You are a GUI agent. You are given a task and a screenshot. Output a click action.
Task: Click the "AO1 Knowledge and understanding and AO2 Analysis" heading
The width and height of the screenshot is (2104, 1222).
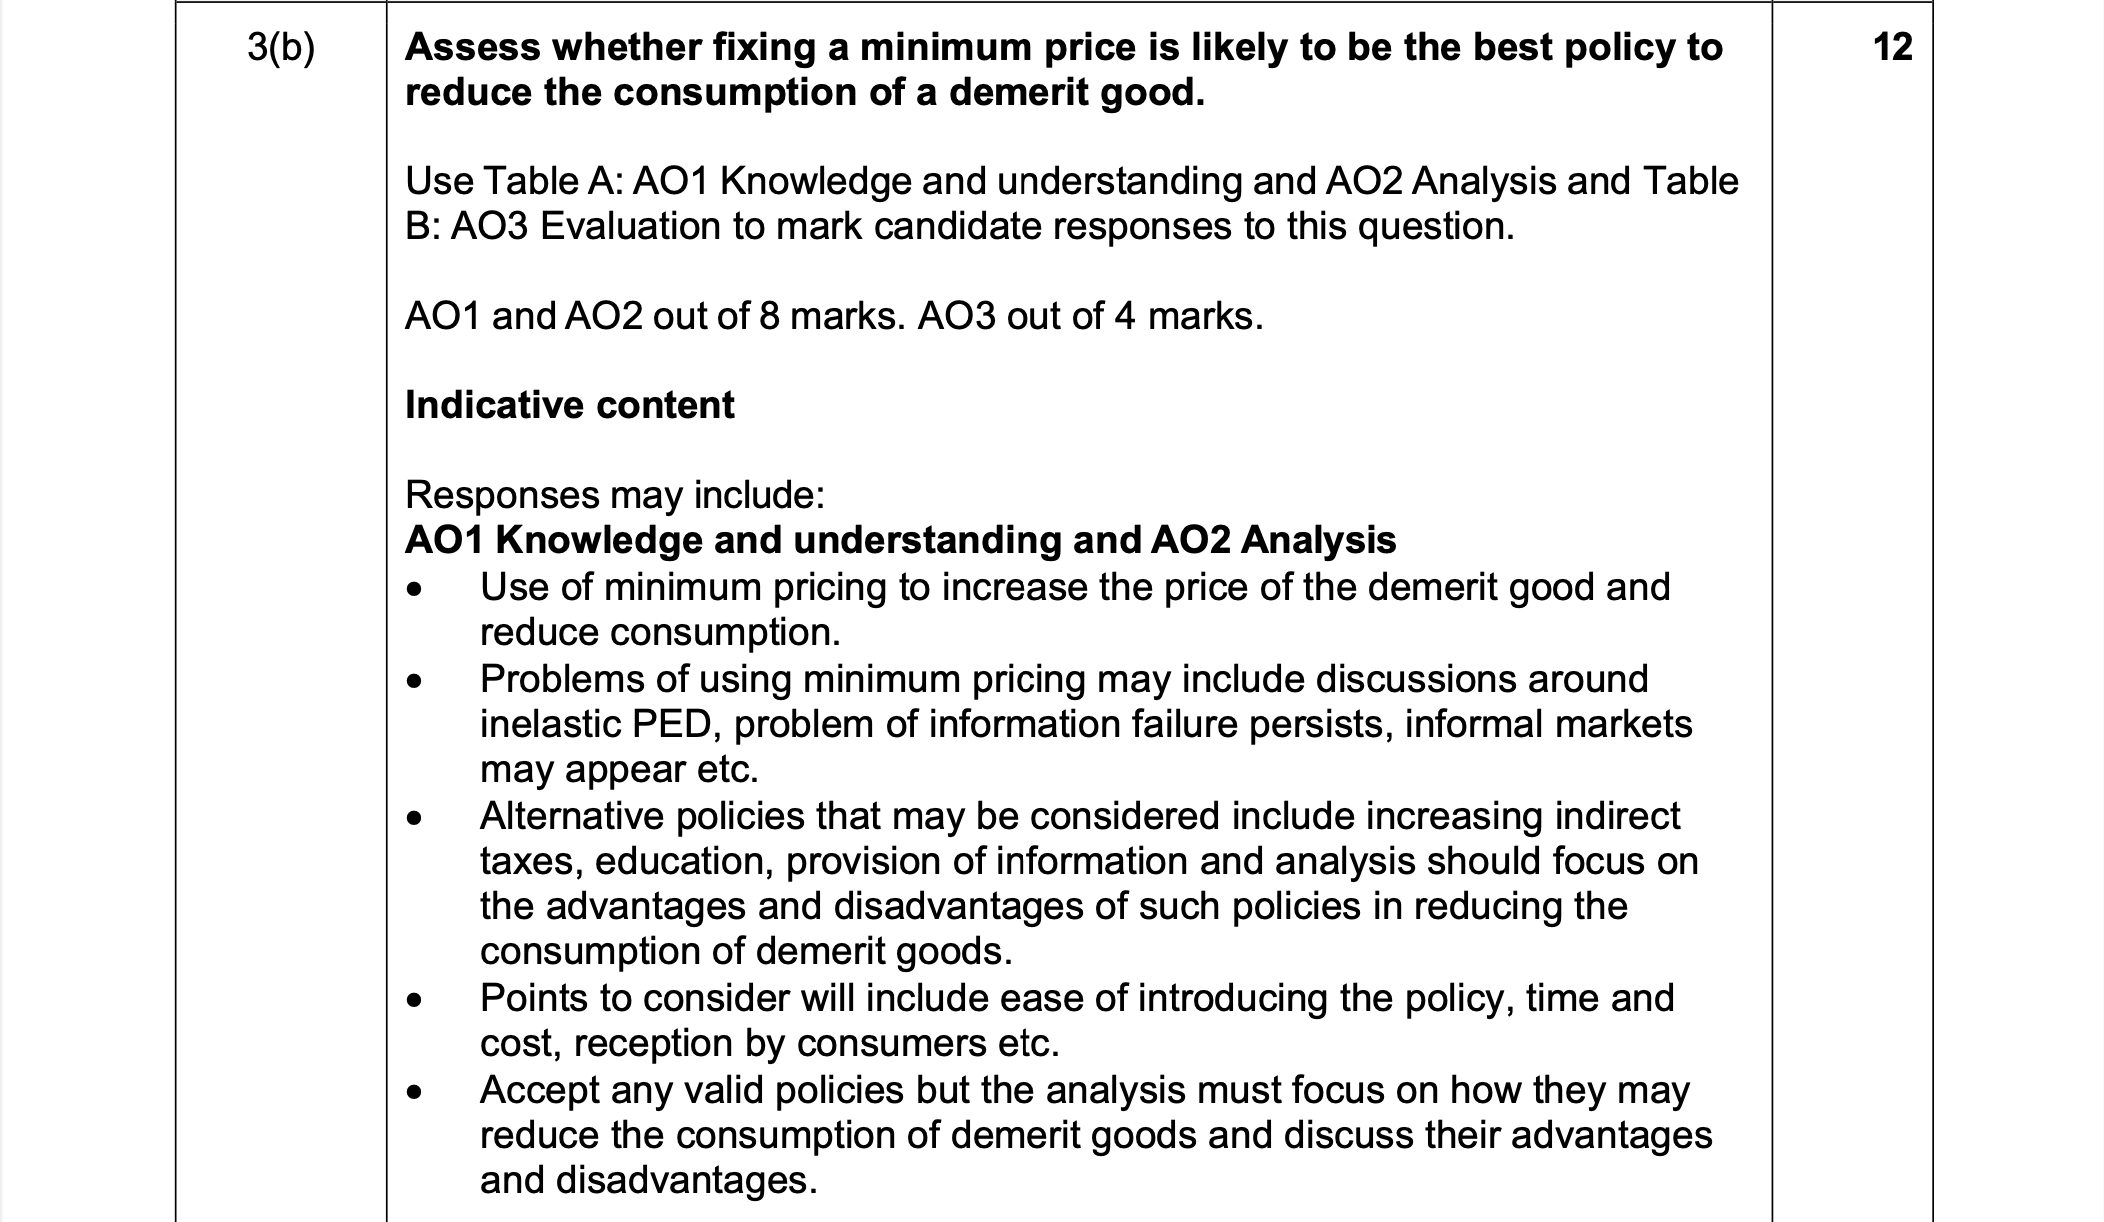point(900,540)
